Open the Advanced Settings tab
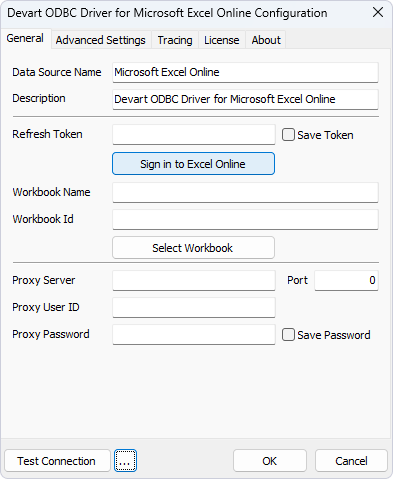The height and width of the screenshot is (479, 393). (x=101, y=40)
